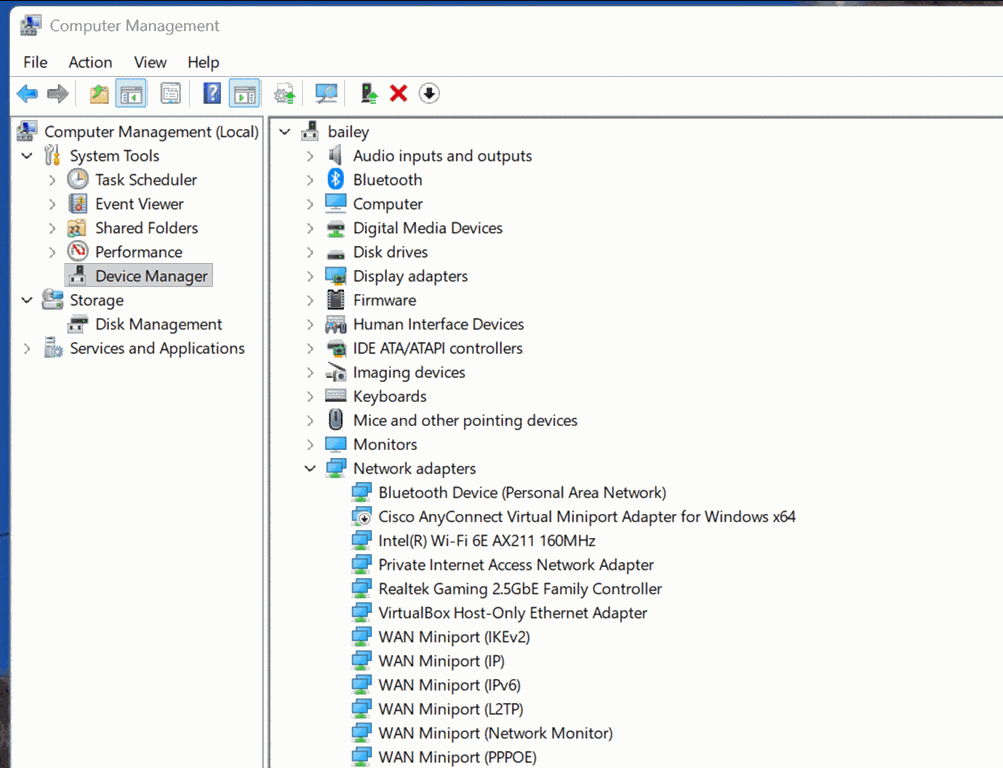
Task: Select the Computer category label
Action: pos(388,204)
